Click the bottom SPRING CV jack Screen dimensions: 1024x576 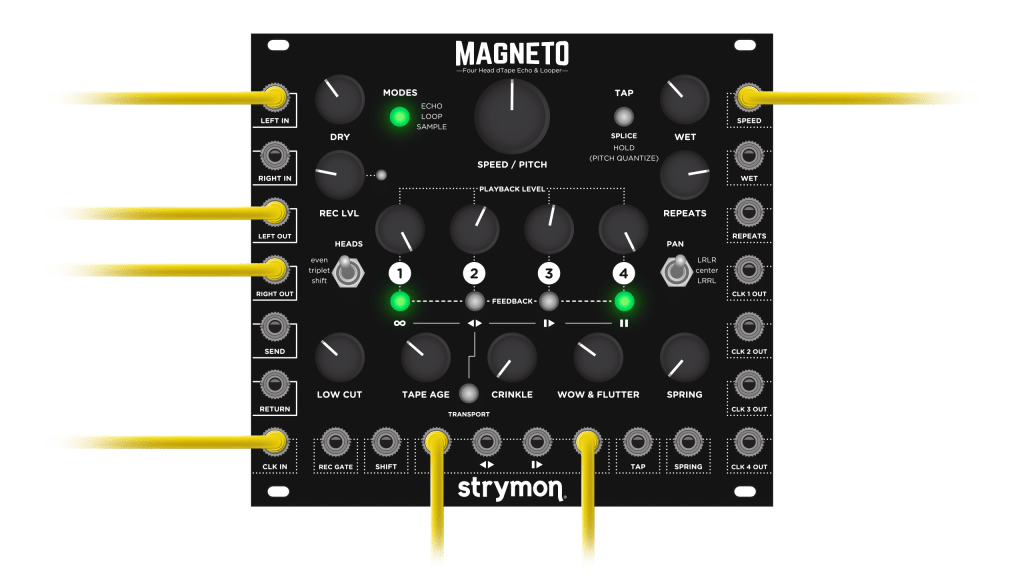(688, 442)
